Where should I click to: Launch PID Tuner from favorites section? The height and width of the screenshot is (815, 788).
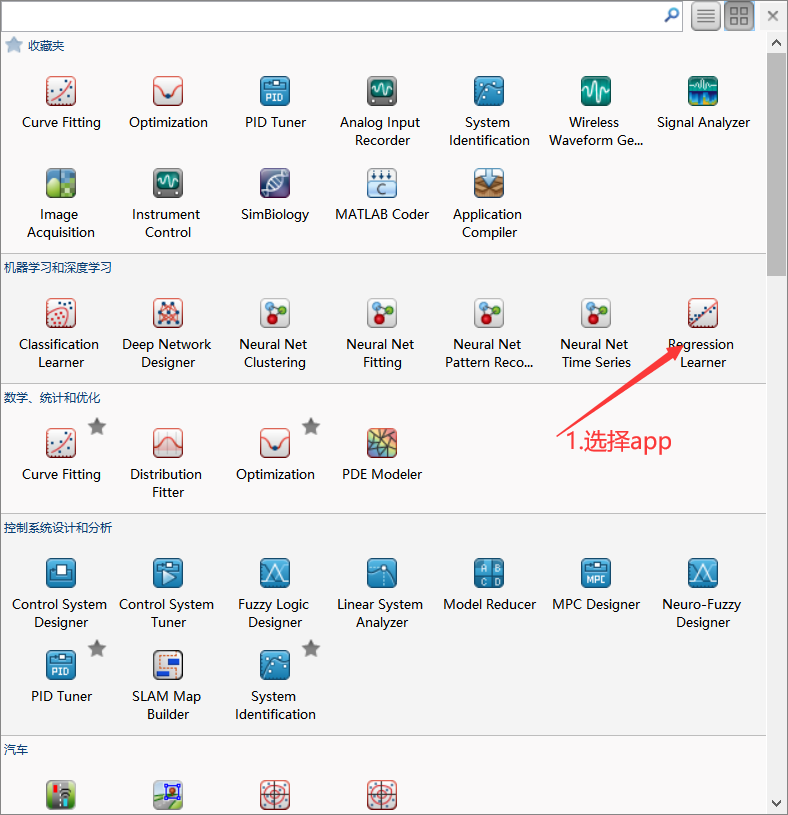[275, 103]
